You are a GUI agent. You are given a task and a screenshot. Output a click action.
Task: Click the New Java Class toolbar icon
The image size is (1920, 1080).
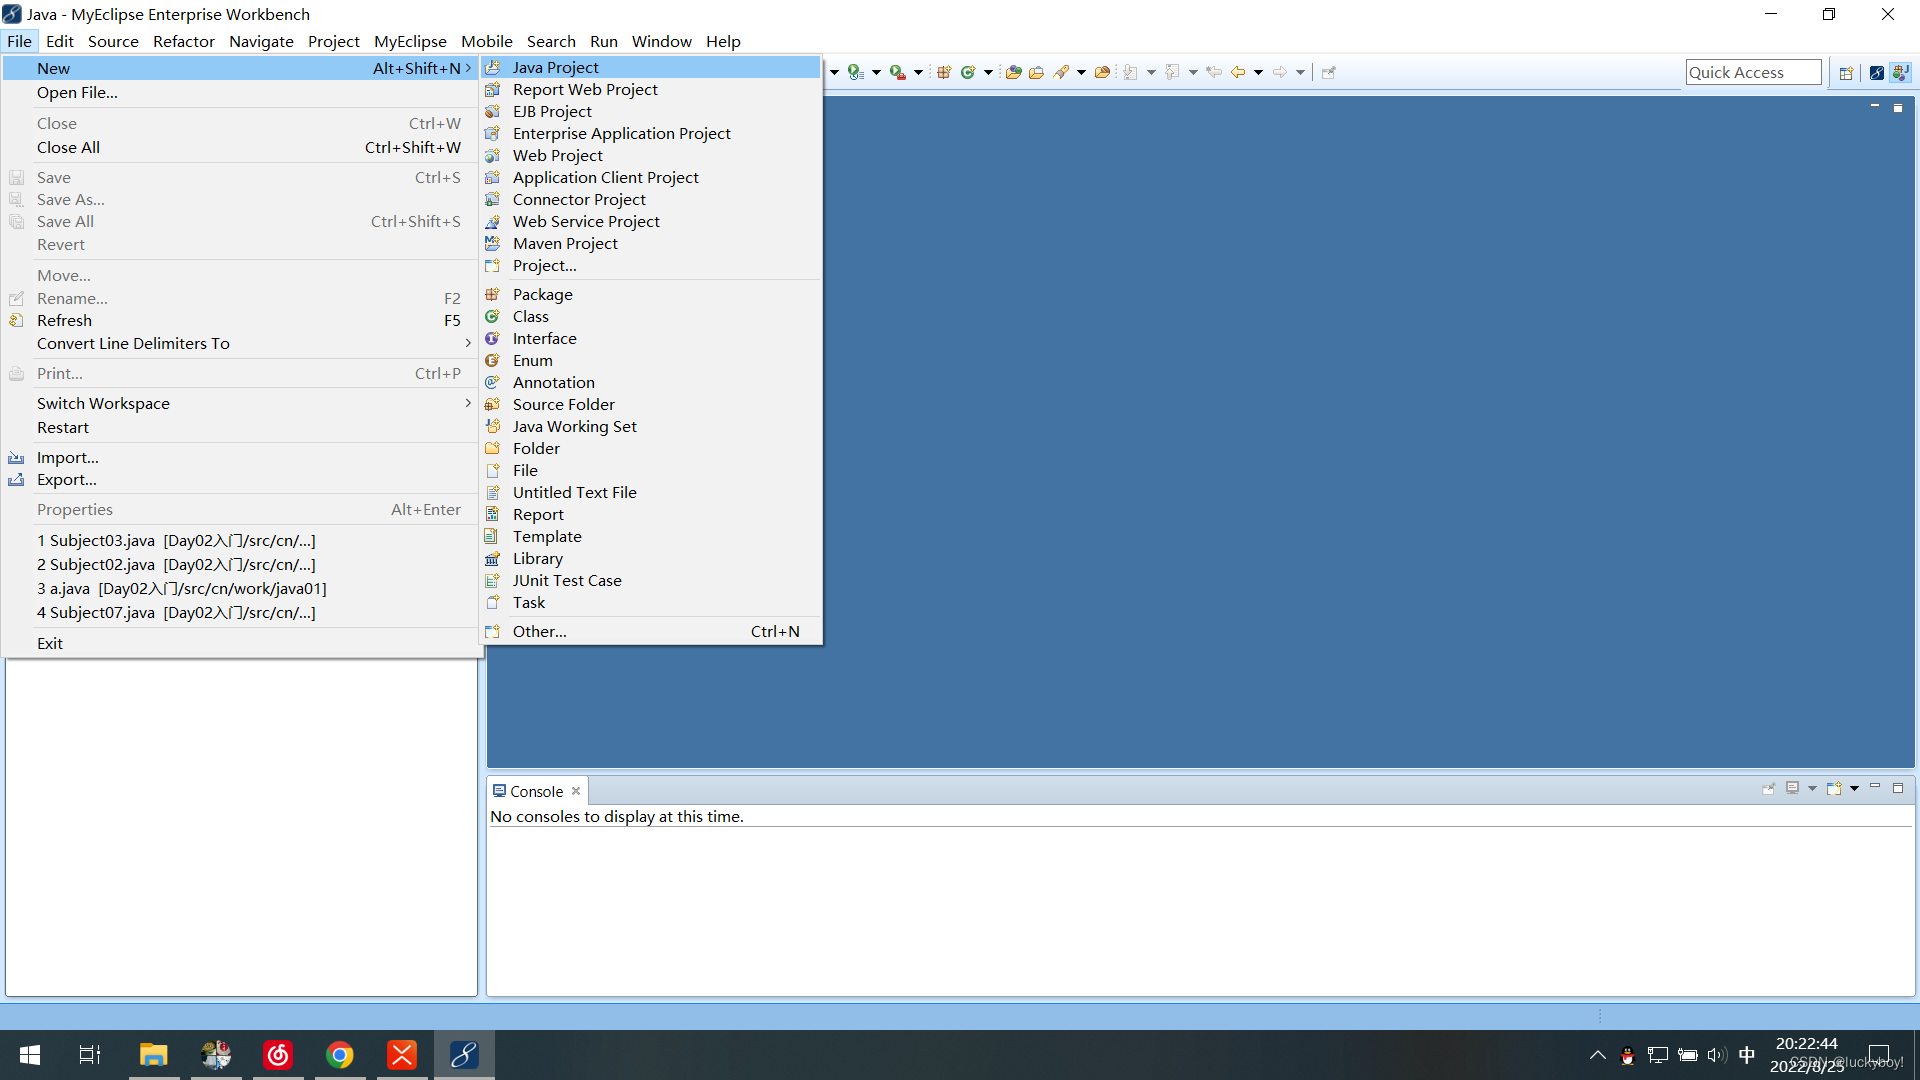967,72
